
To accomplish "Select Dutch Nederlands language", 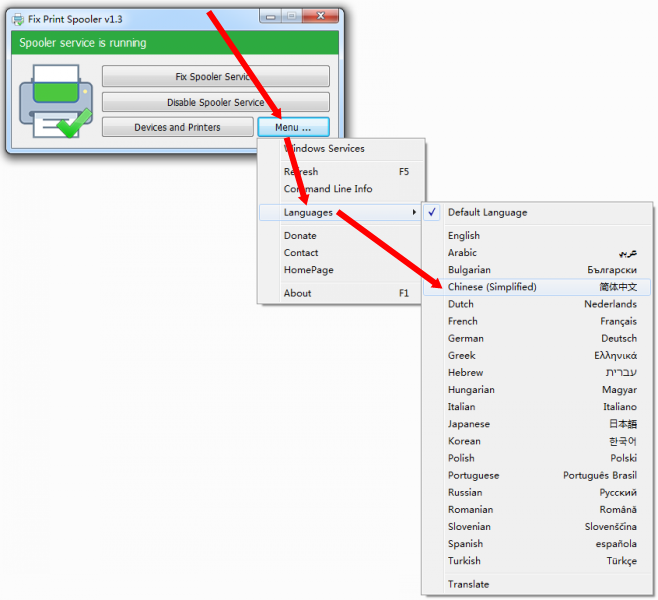I will (537, 305).
